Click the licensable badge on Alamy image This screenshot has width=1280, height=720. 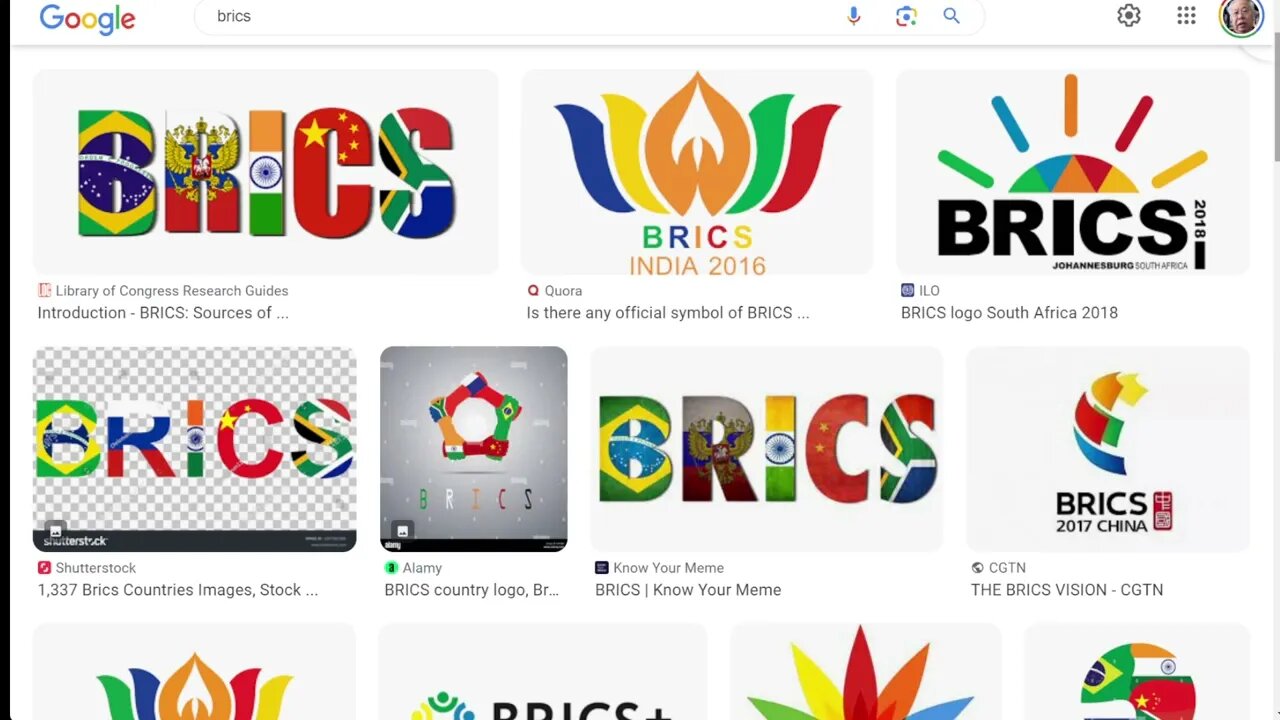[x=402, y=530]
